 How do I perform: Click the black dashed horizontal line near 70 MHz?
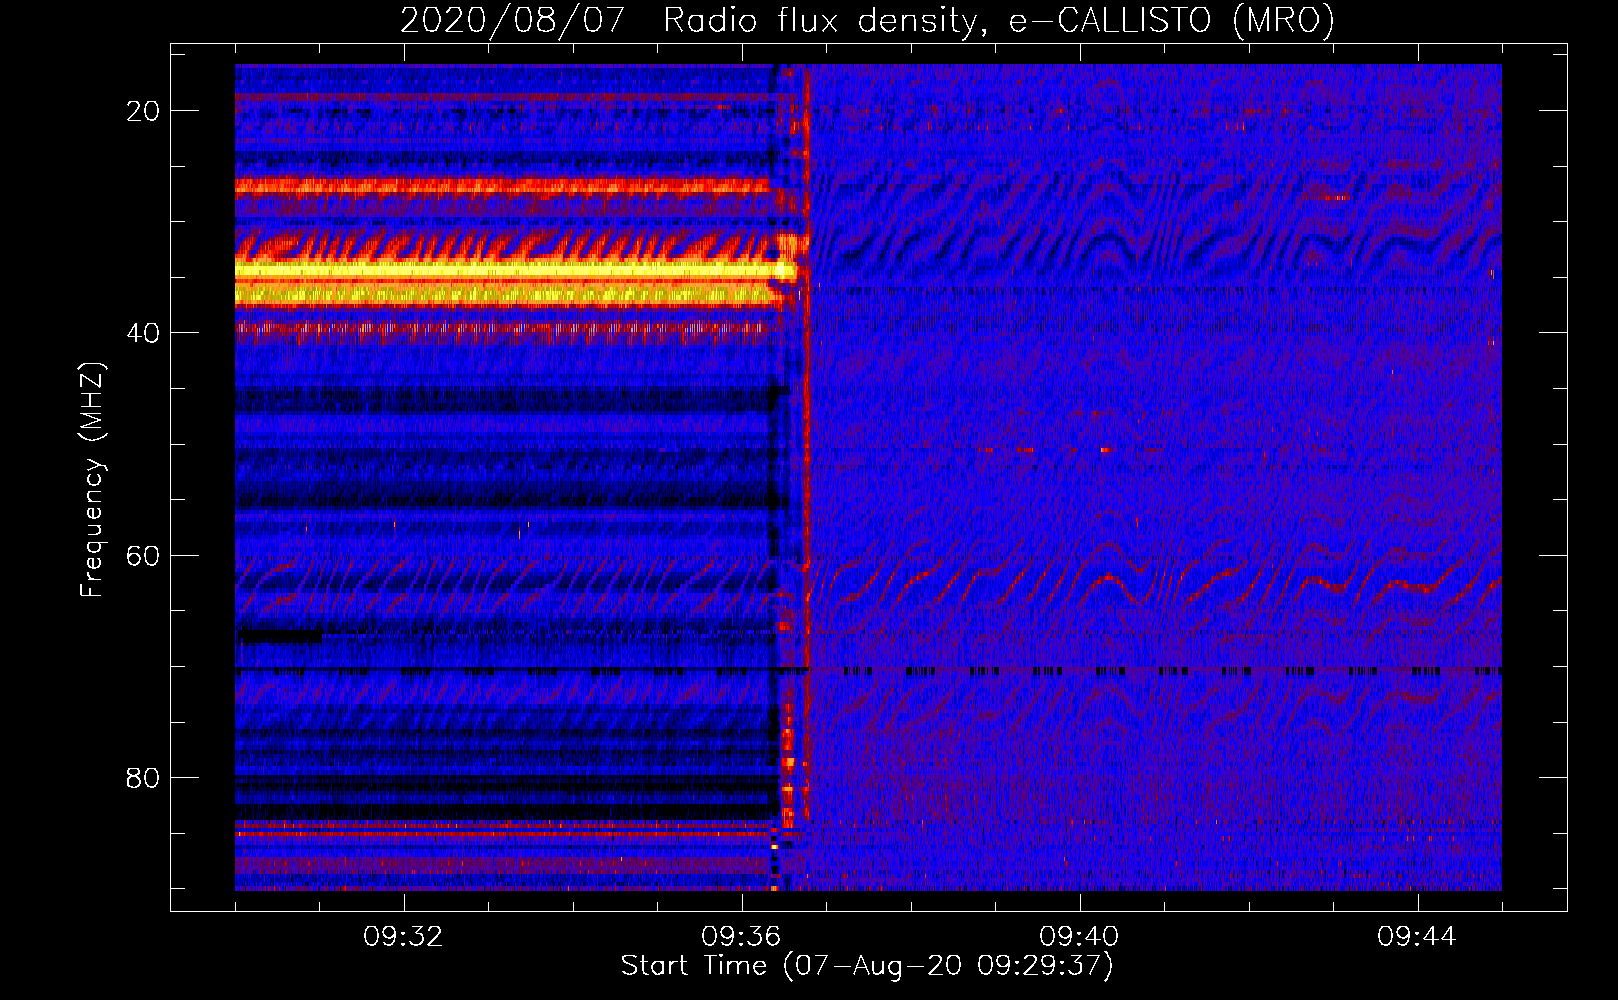click(868, 671)
